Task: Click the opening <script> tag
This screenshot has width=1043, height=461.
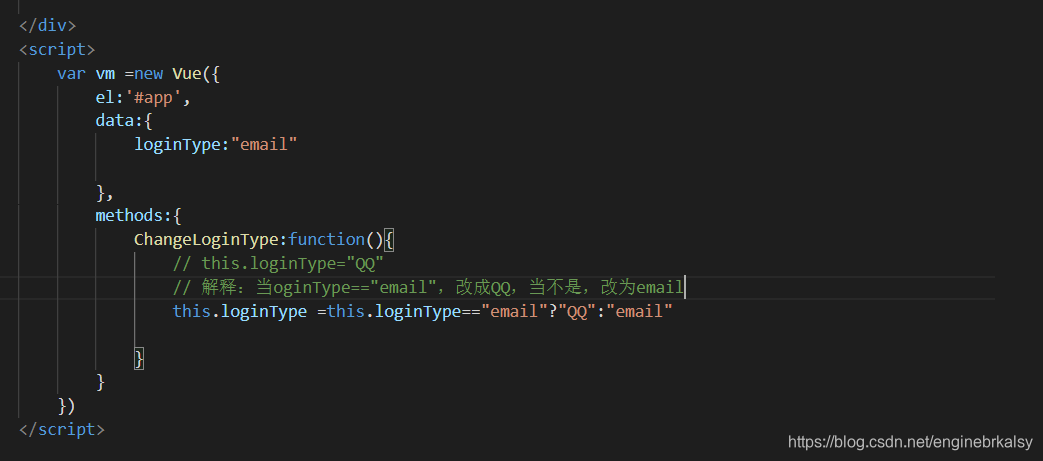Action: pos(57,50)
